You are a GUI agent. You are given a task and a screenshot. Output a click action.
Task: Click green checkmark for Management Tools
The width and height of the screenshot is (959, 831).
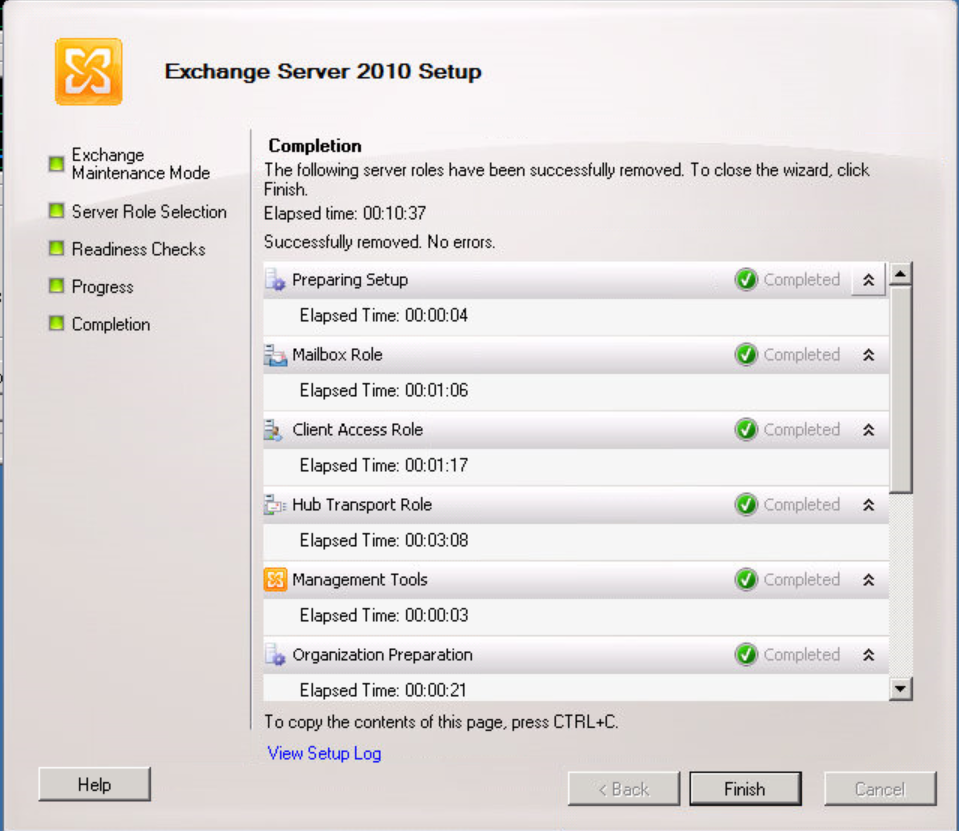746,580
